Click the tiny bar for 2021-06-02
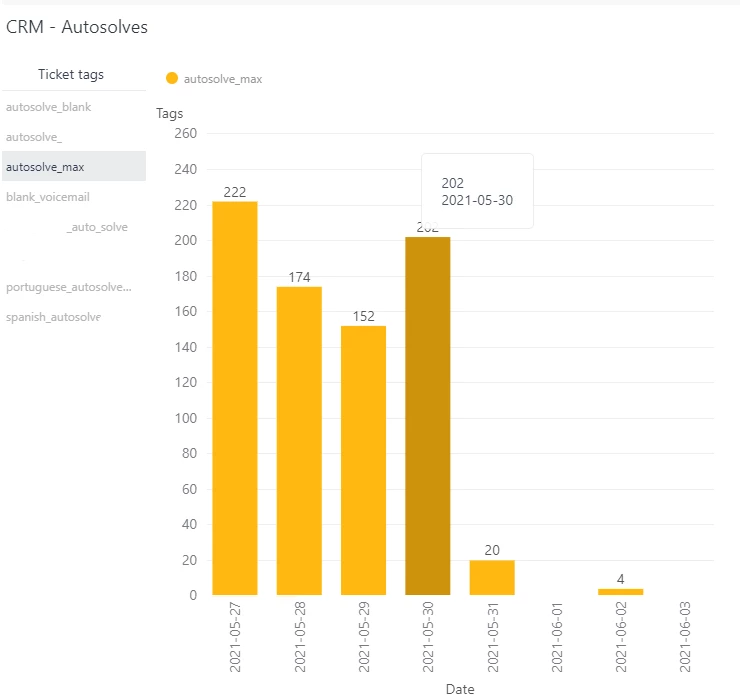Screen dimensions: 740x695 621,592
